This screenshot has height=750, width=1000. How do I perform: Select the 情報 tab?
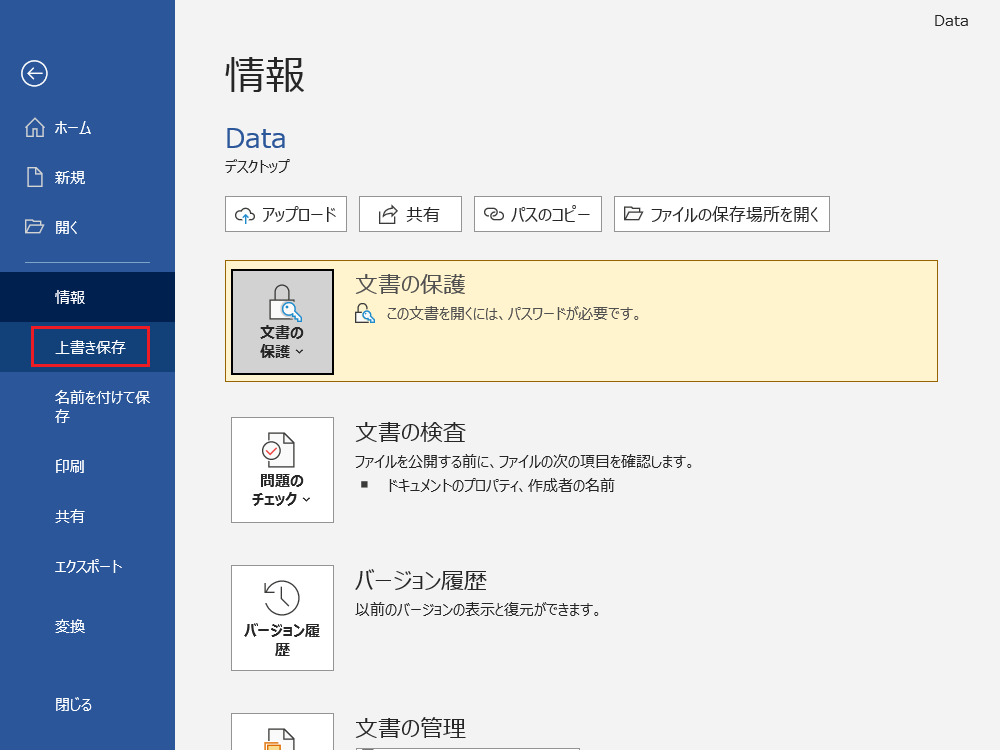point(87,297)
